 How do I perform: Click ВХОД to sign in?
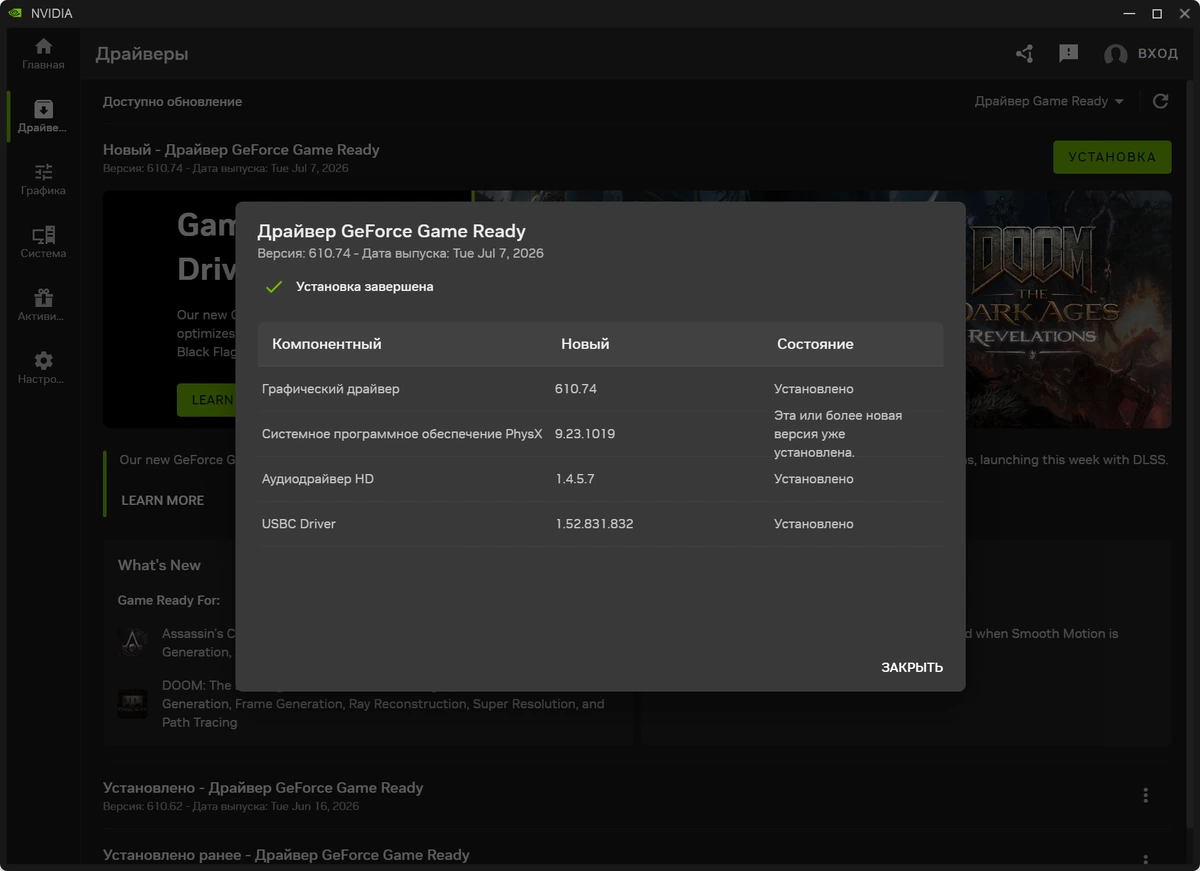click(x=1158, y=54)
